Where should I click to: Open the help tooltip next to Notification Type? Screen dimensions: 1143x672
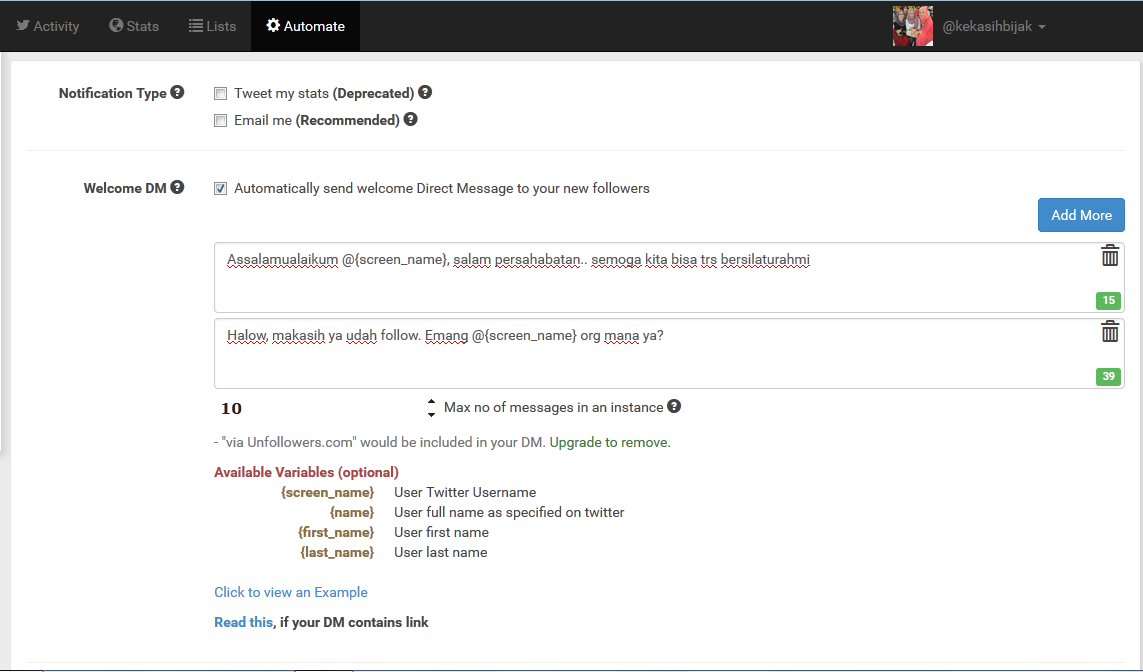click(177, 92)
